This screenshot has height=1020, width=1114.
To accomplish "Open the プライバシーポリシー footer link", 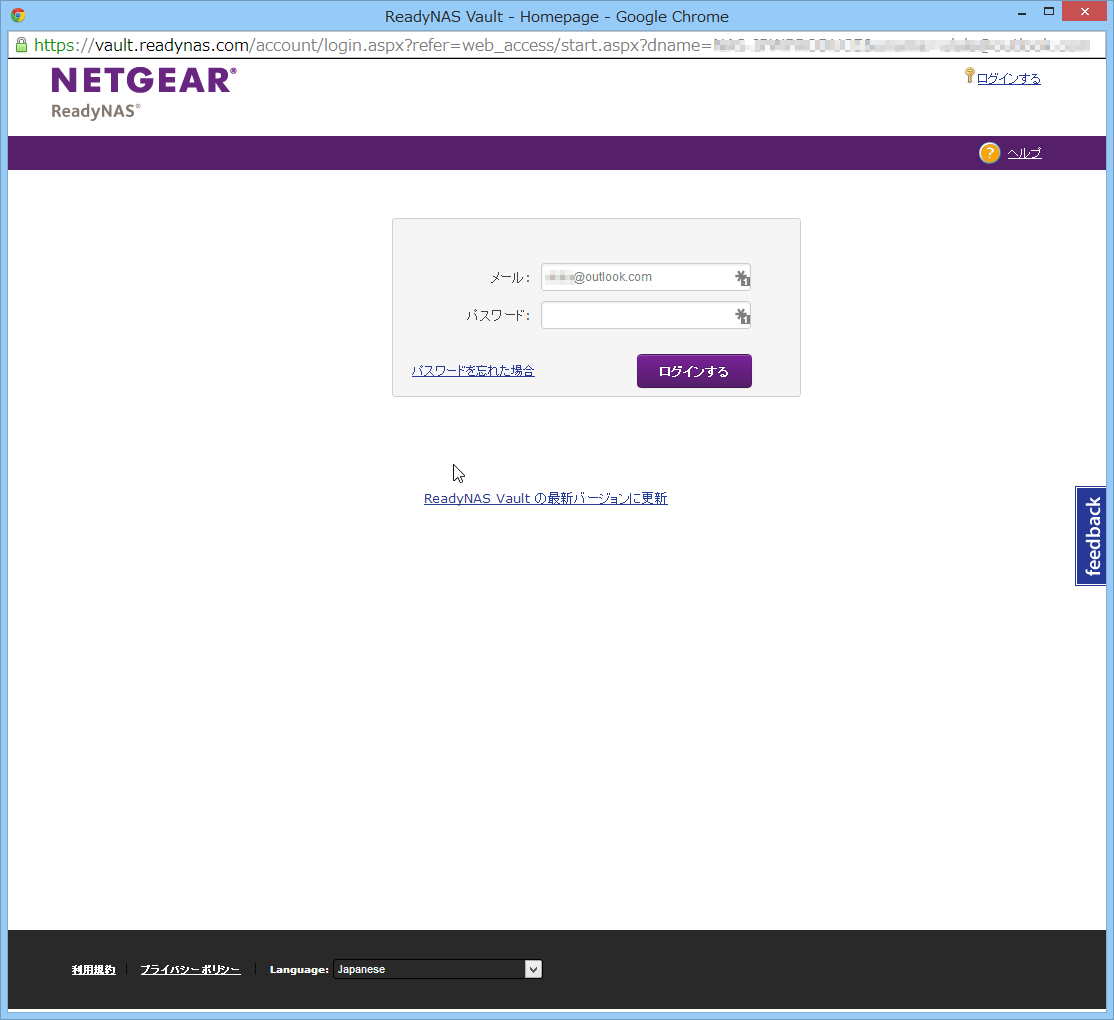I will 190,970.
